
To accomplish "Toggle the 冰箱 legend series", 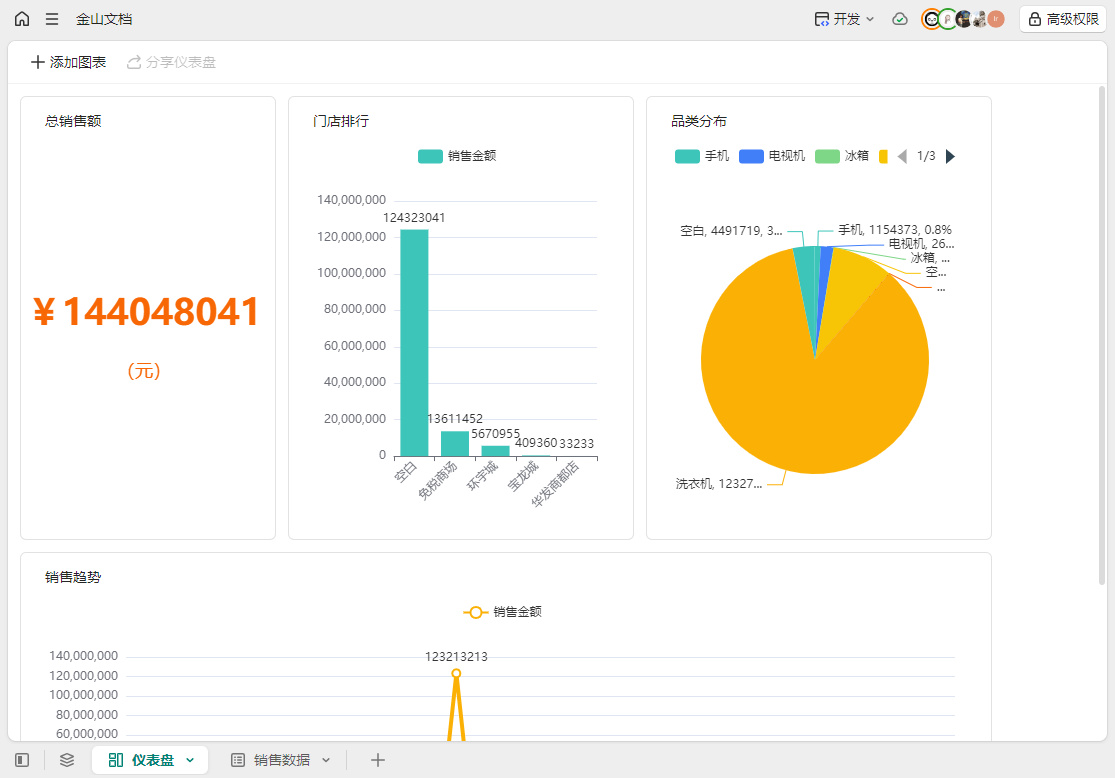I will pyautogui.click(x=842, y=156).
